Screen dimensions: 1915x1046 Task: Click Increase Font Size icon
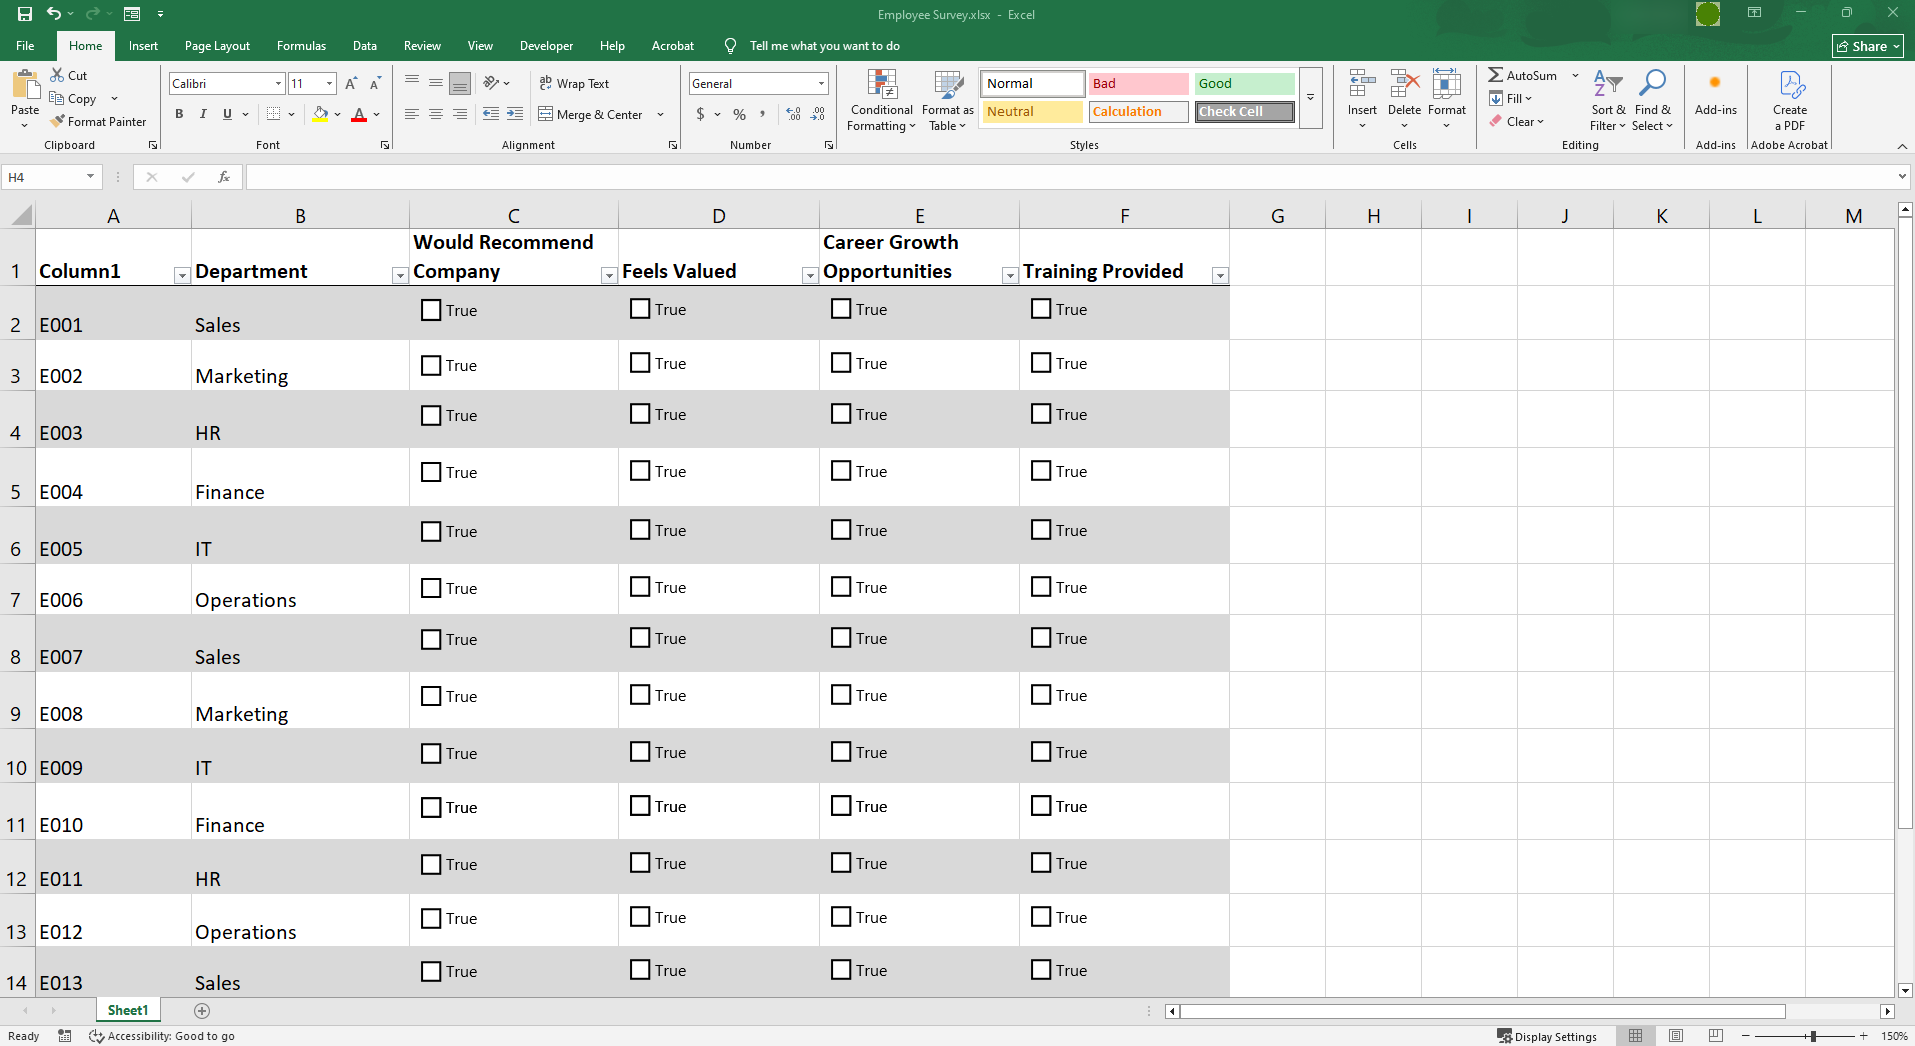[351, 84]
